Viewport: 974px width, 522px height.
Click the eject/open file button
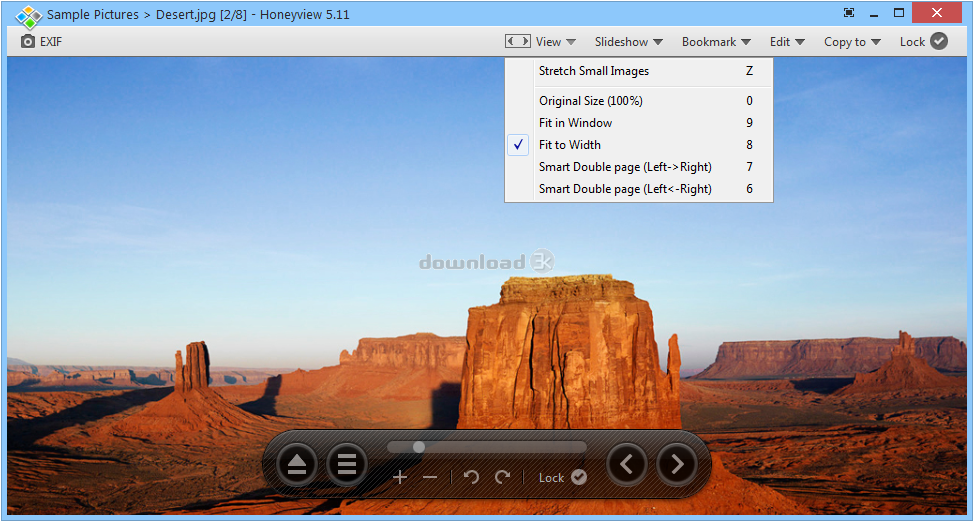(x=297, y=464)
